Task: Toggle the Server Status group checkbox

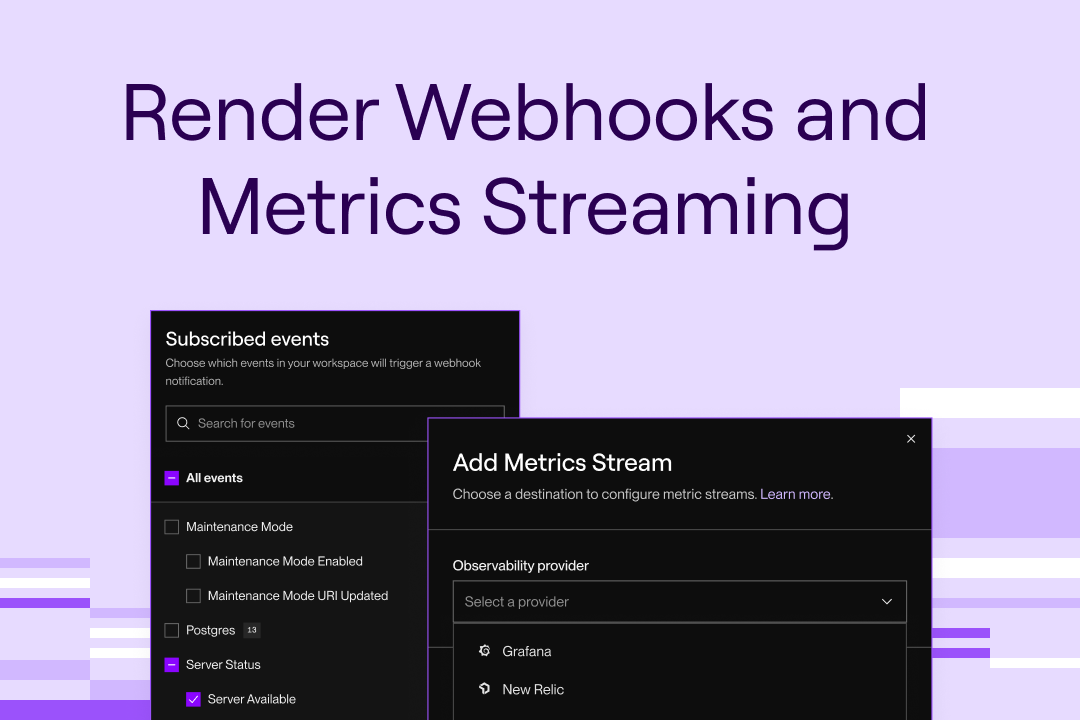Action: [172, 665]
